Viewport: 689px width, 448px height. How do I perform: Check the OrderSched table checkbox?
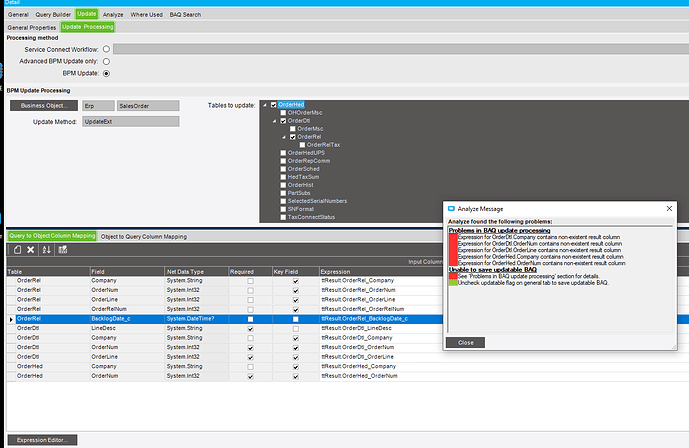pos(283,169)
